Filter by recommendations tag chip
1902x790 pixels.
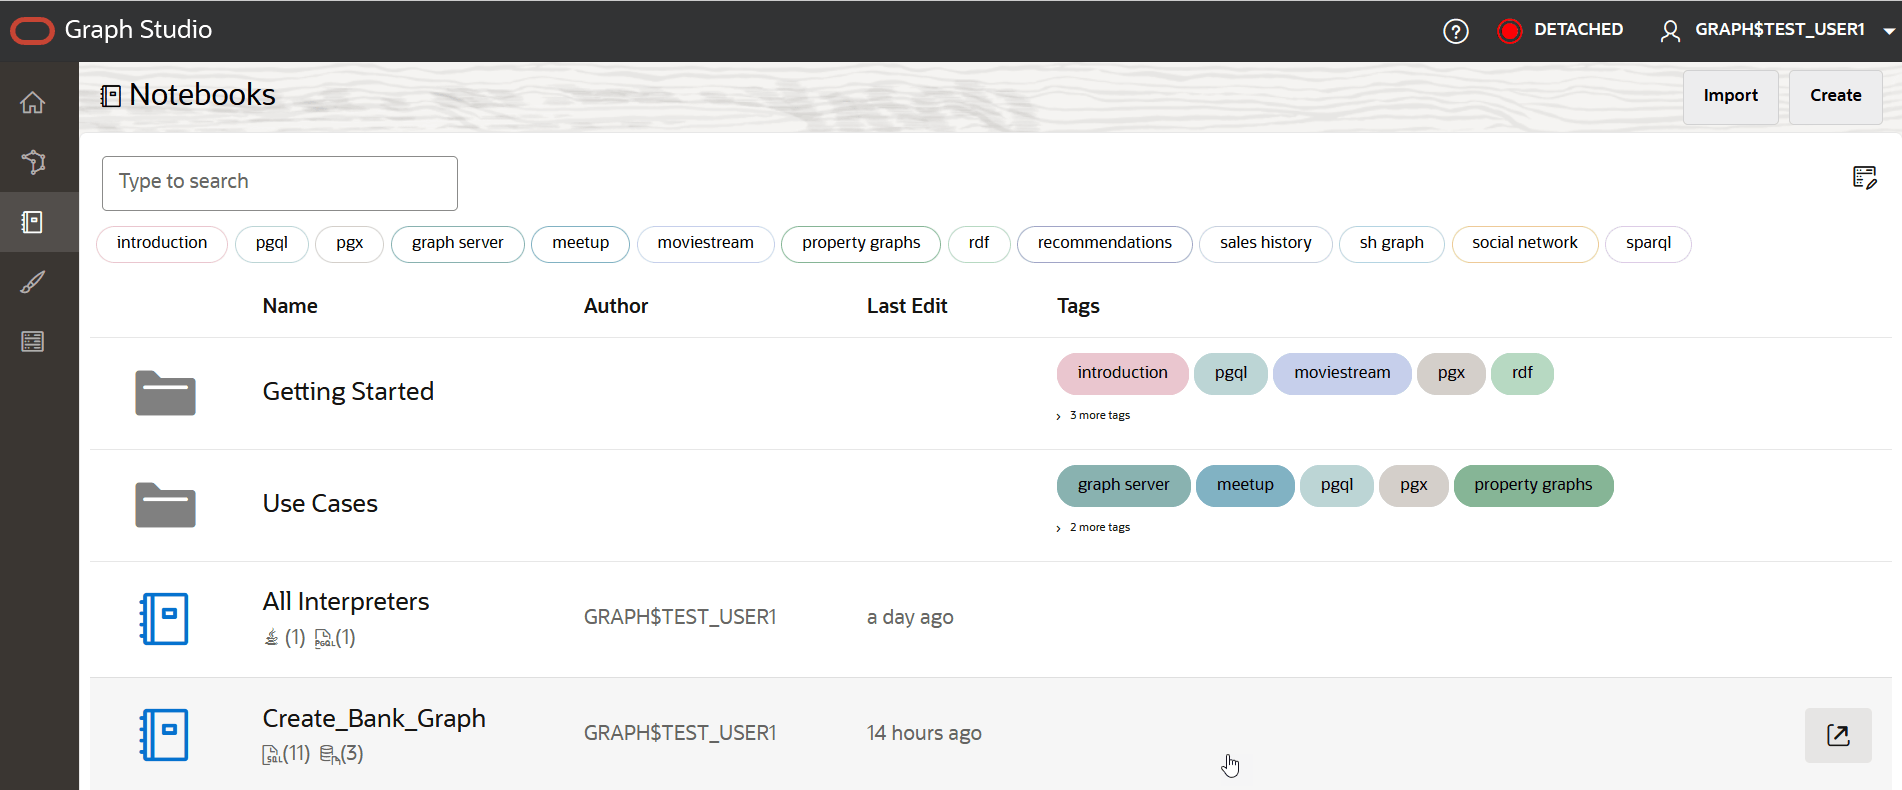(x=1104, y=243)
